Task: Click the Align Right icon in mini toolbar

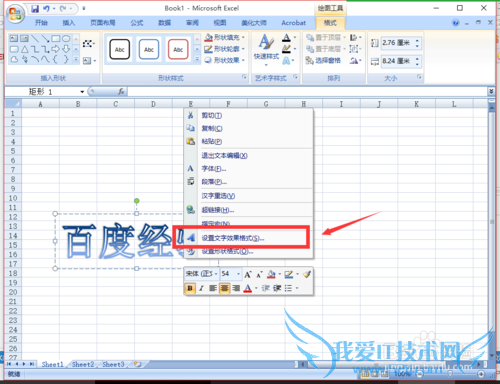Action: coord(236,288)
